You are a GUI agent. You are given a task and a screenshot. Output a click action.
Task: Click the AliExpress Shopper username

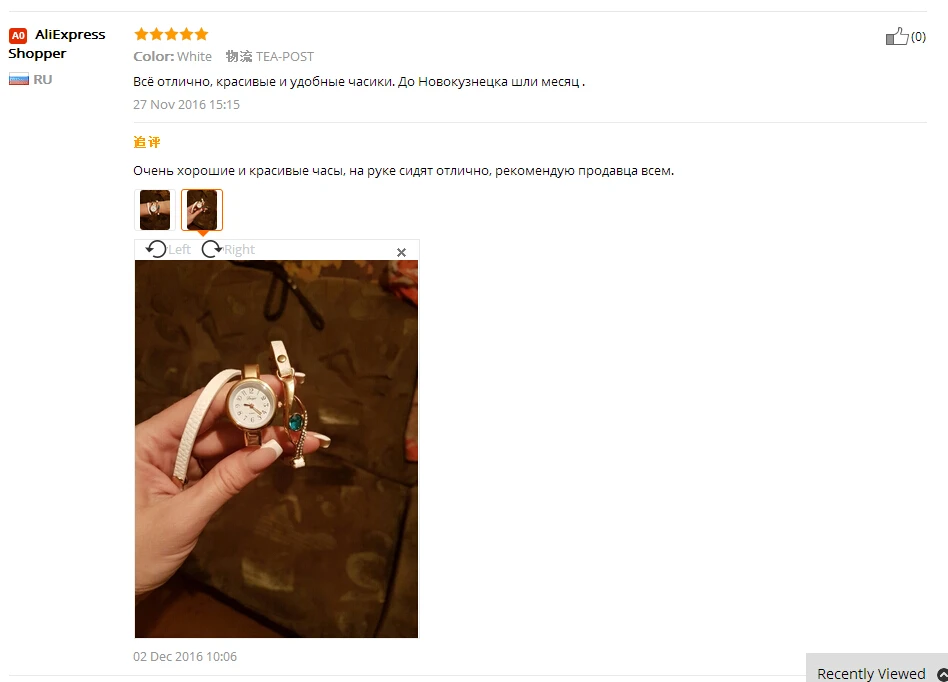57,44
